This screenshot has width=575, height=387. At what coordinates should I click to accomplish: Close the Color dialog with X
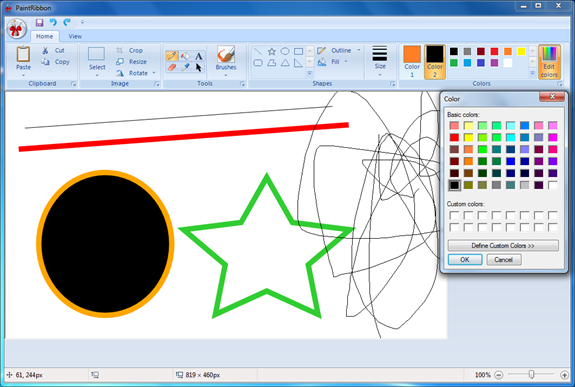[552, 96]
